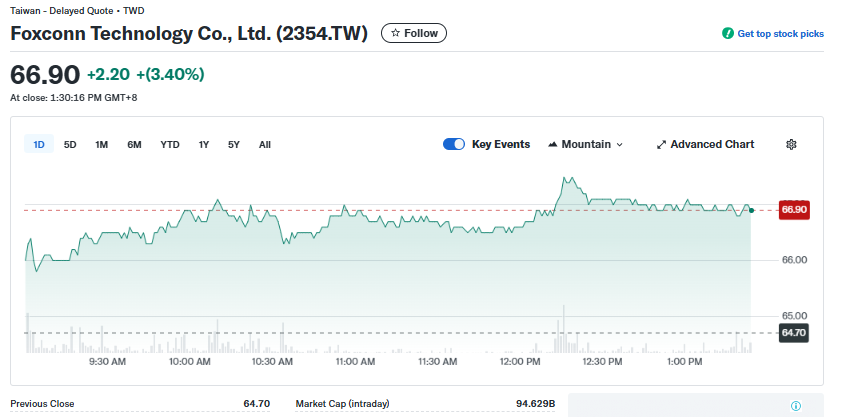Open chart settings with the gear icon
This screenshot has height=417, width=843.
(x=791, y=144)
